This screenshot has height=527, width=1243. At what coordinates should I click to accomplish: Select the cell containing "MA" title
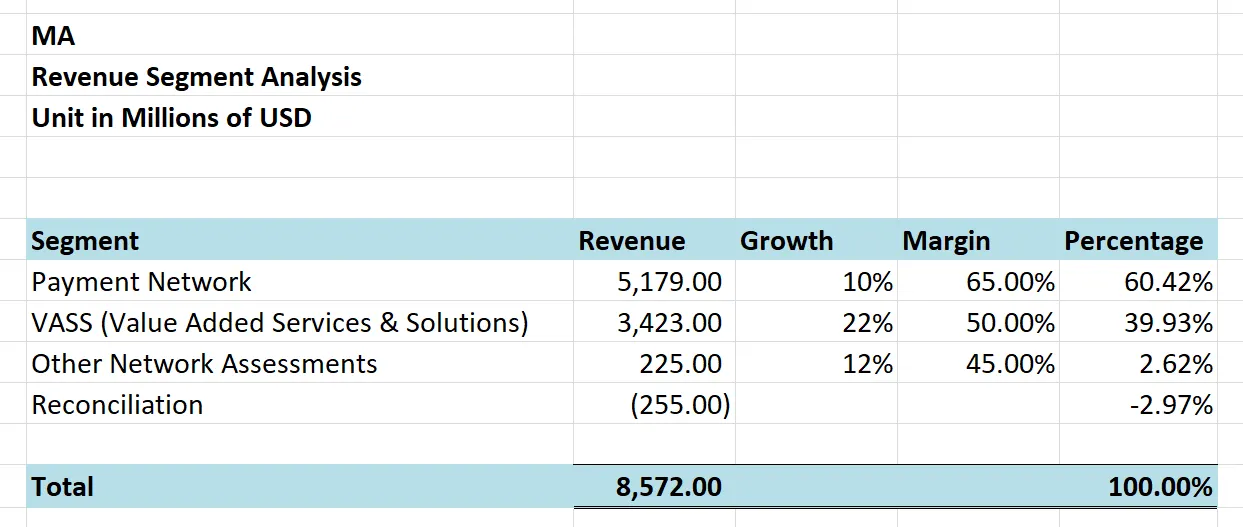54,37
